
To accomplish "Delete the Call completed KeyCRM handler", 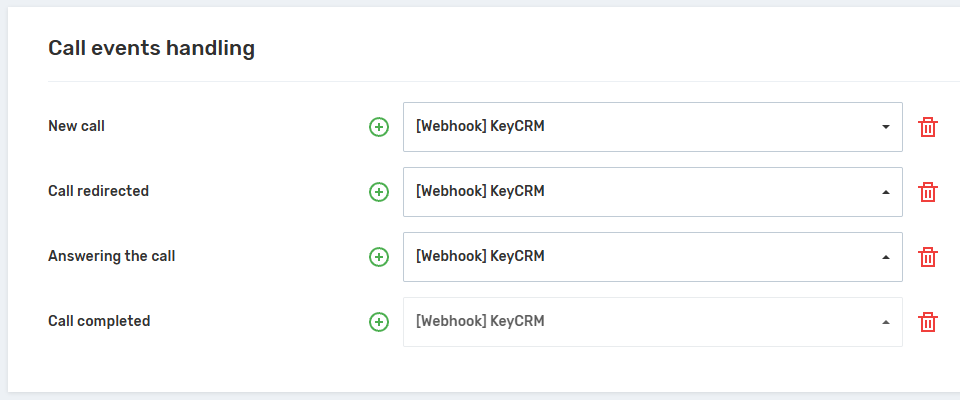I will pos(928,322).
